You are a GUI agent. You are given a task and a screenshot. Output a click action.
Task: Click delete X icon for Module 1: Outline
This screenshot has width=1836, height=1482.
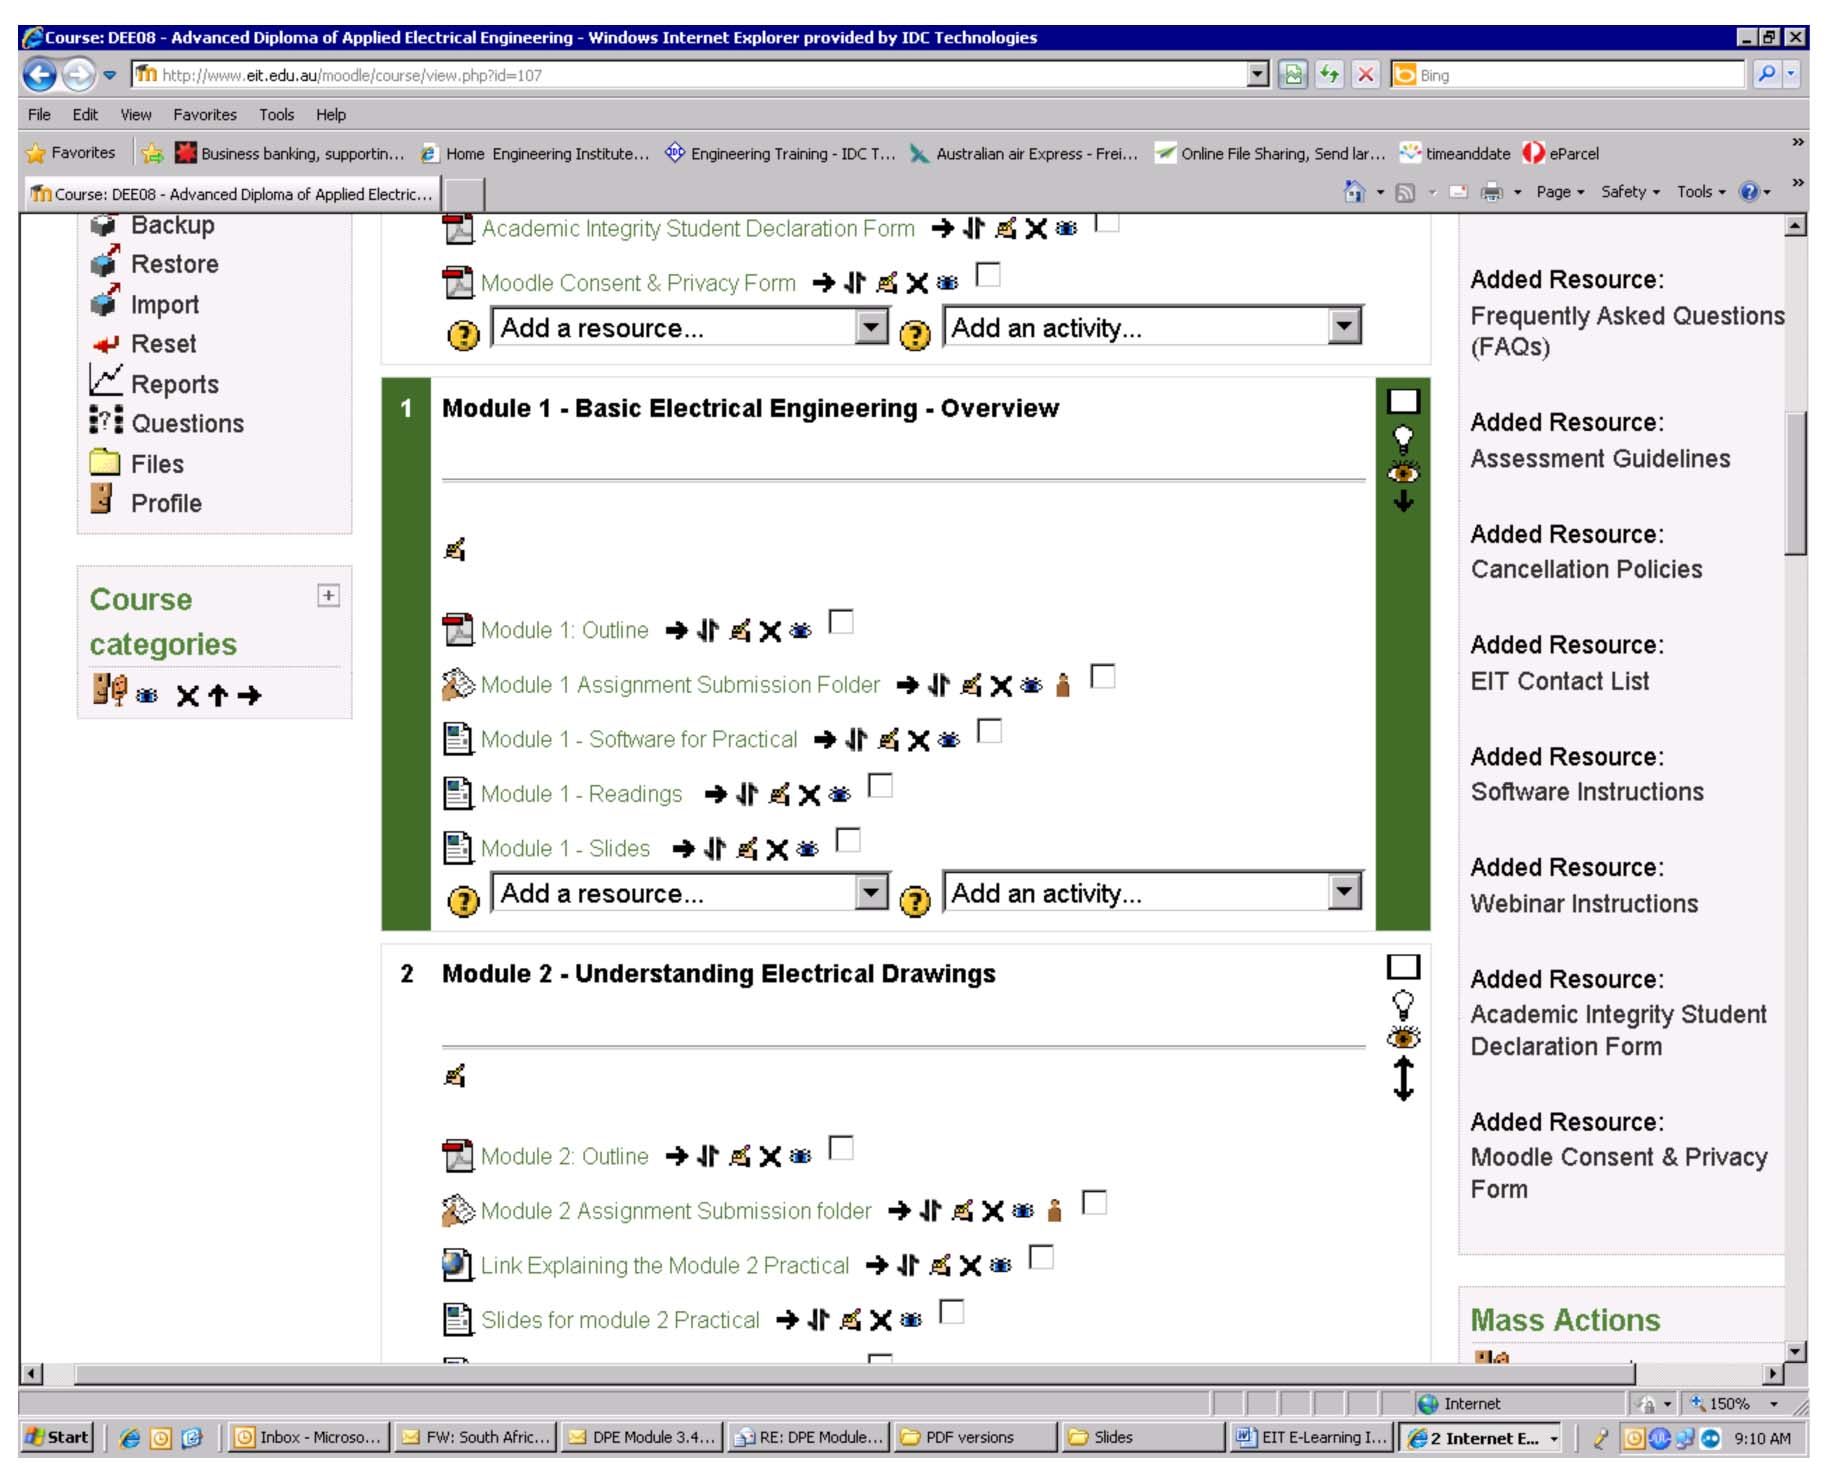click(770, 632)
